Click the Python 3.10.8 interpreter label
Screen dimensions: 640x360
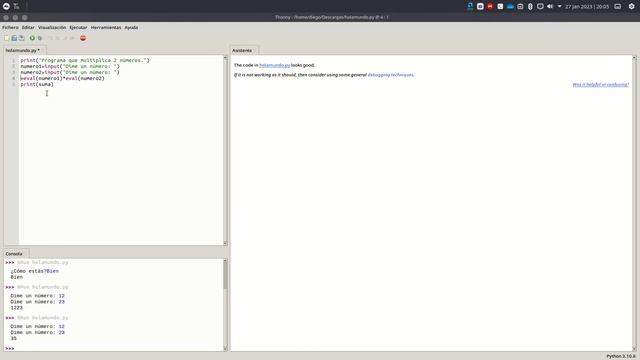click(620, 356)
